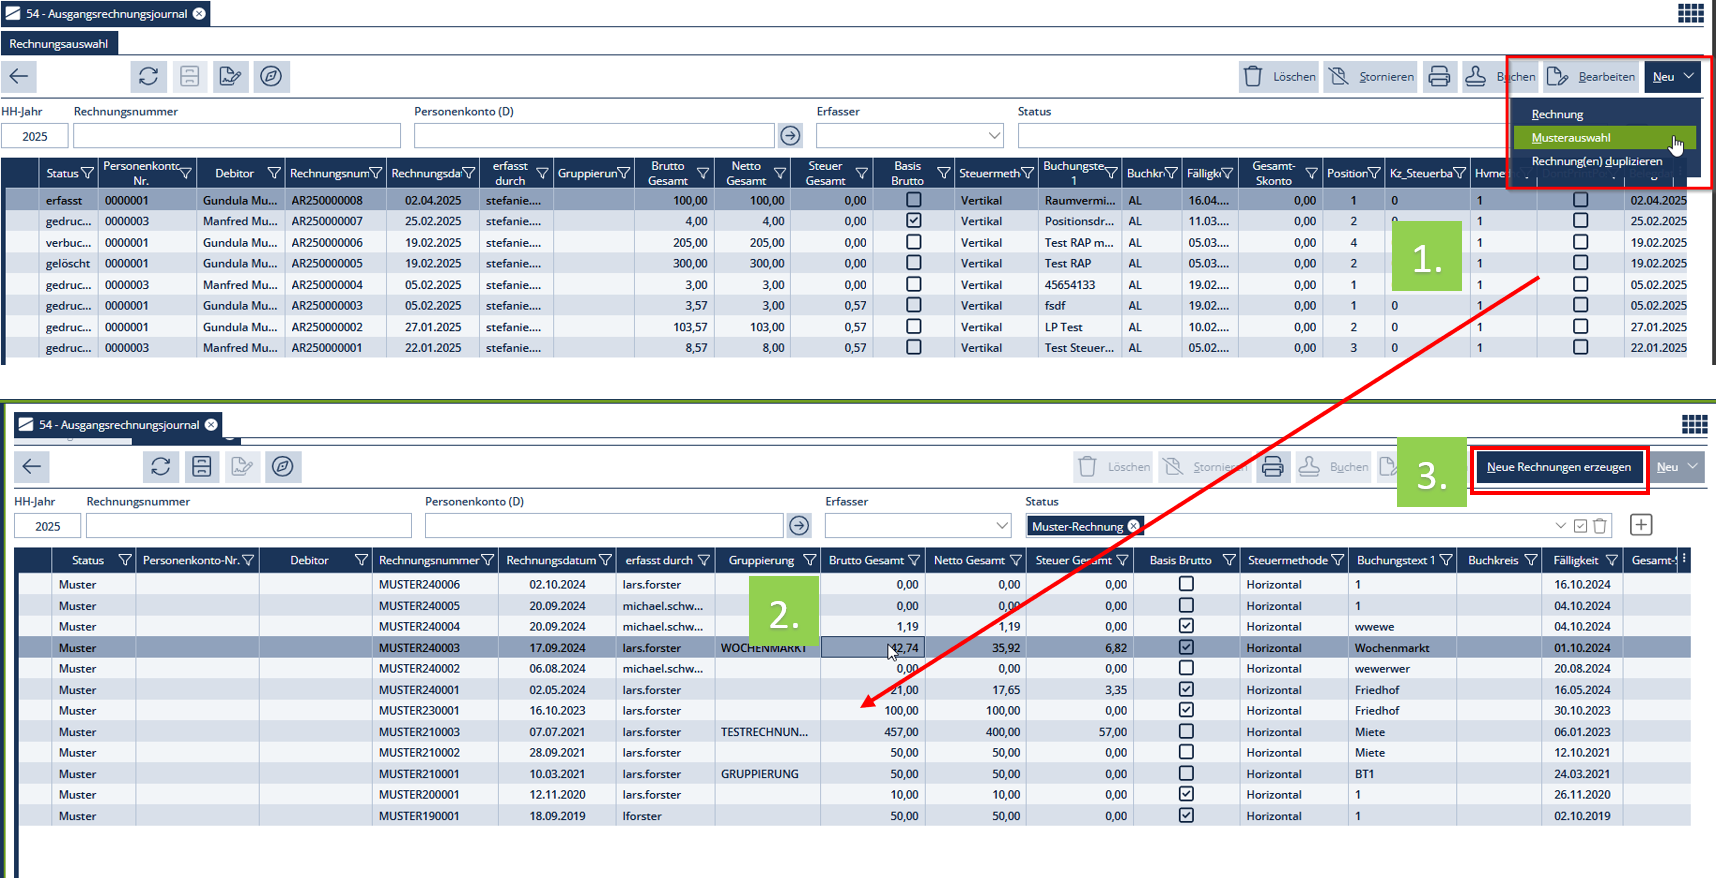Click the funnel icon on Buchungstext 1 column
Image resolution: width=1720 pixels, height=880 pixels.
[1445, 560]
